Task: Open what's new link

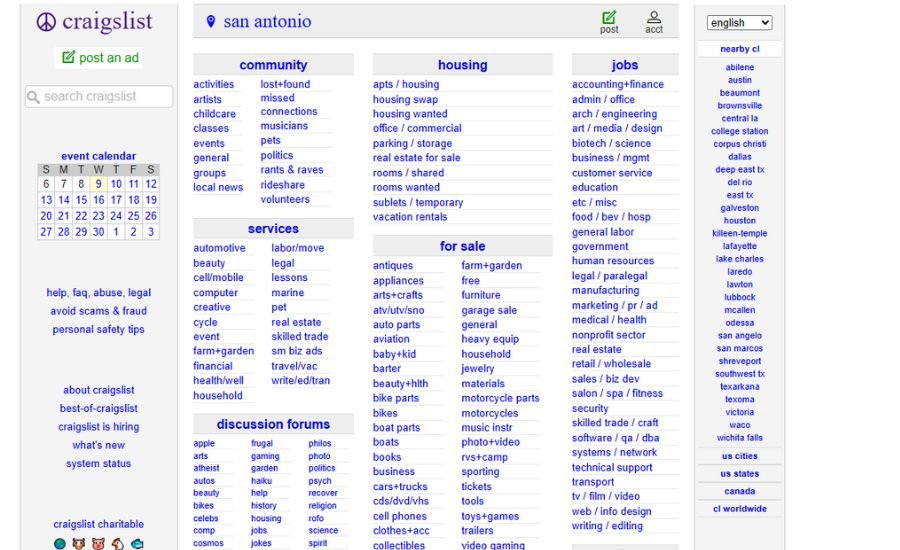Action: click(x=99, y=445)
